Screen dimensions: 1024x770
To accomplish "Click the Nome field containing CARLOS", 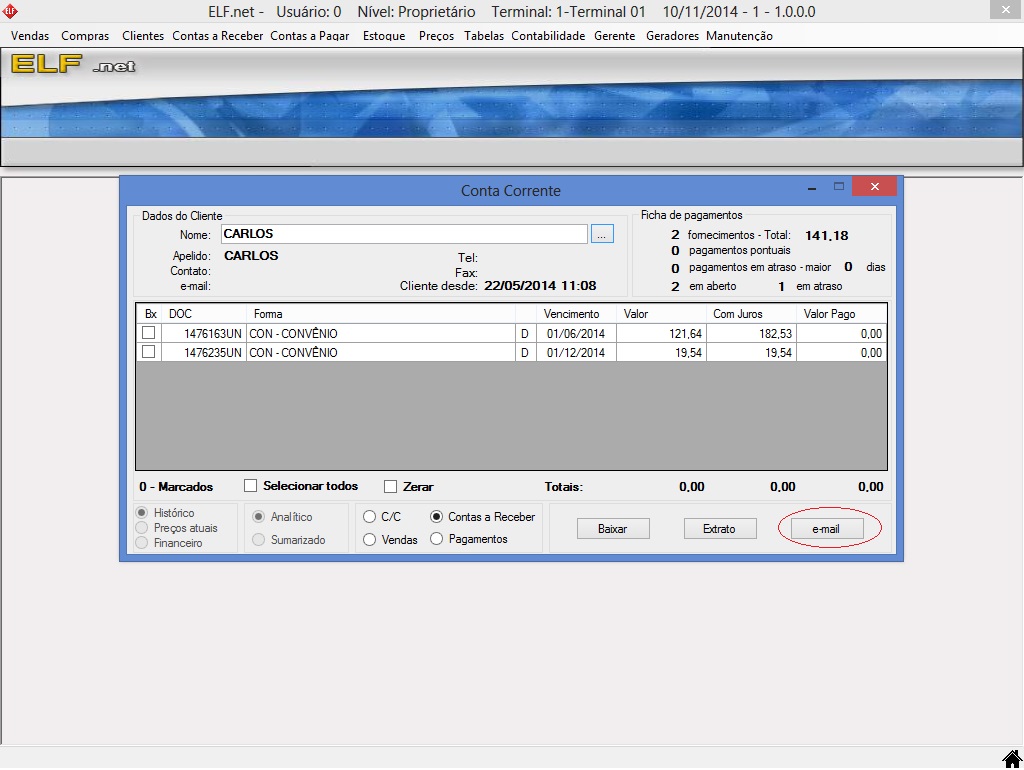I will pos(404,234).
